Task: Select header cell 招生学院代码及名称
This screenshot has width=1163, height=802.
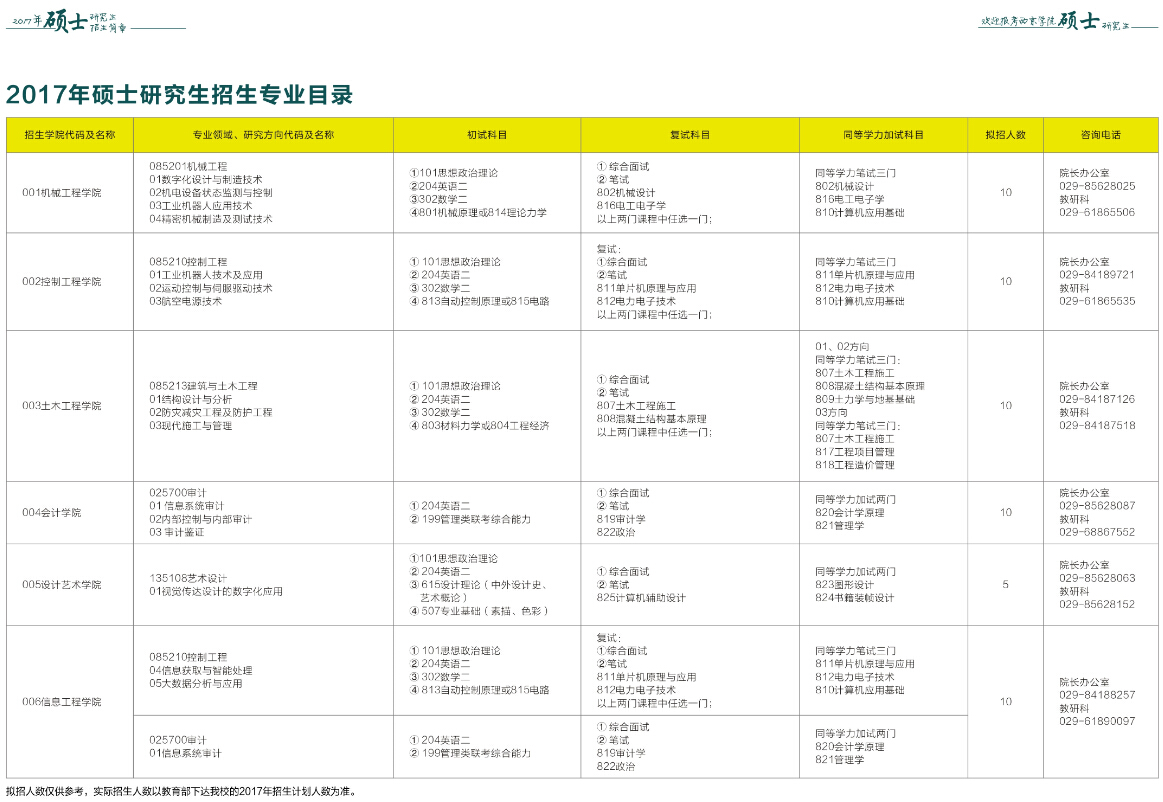Action: (70, 135)
